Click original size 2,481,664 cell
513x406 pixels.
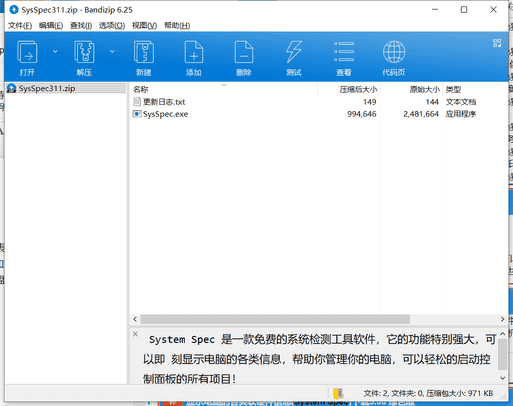pos(421,114)
